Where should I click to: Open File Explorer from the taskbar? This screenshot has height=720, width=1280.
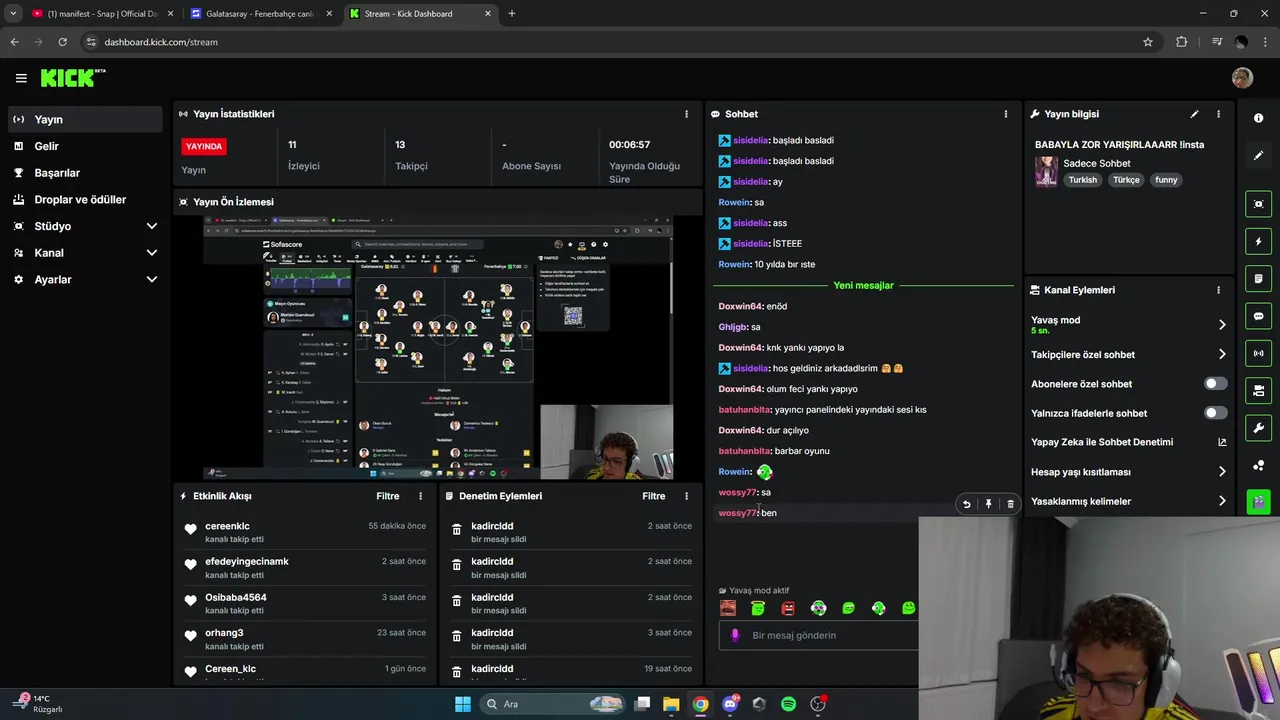pyautogui.click(x=671, y=704)
